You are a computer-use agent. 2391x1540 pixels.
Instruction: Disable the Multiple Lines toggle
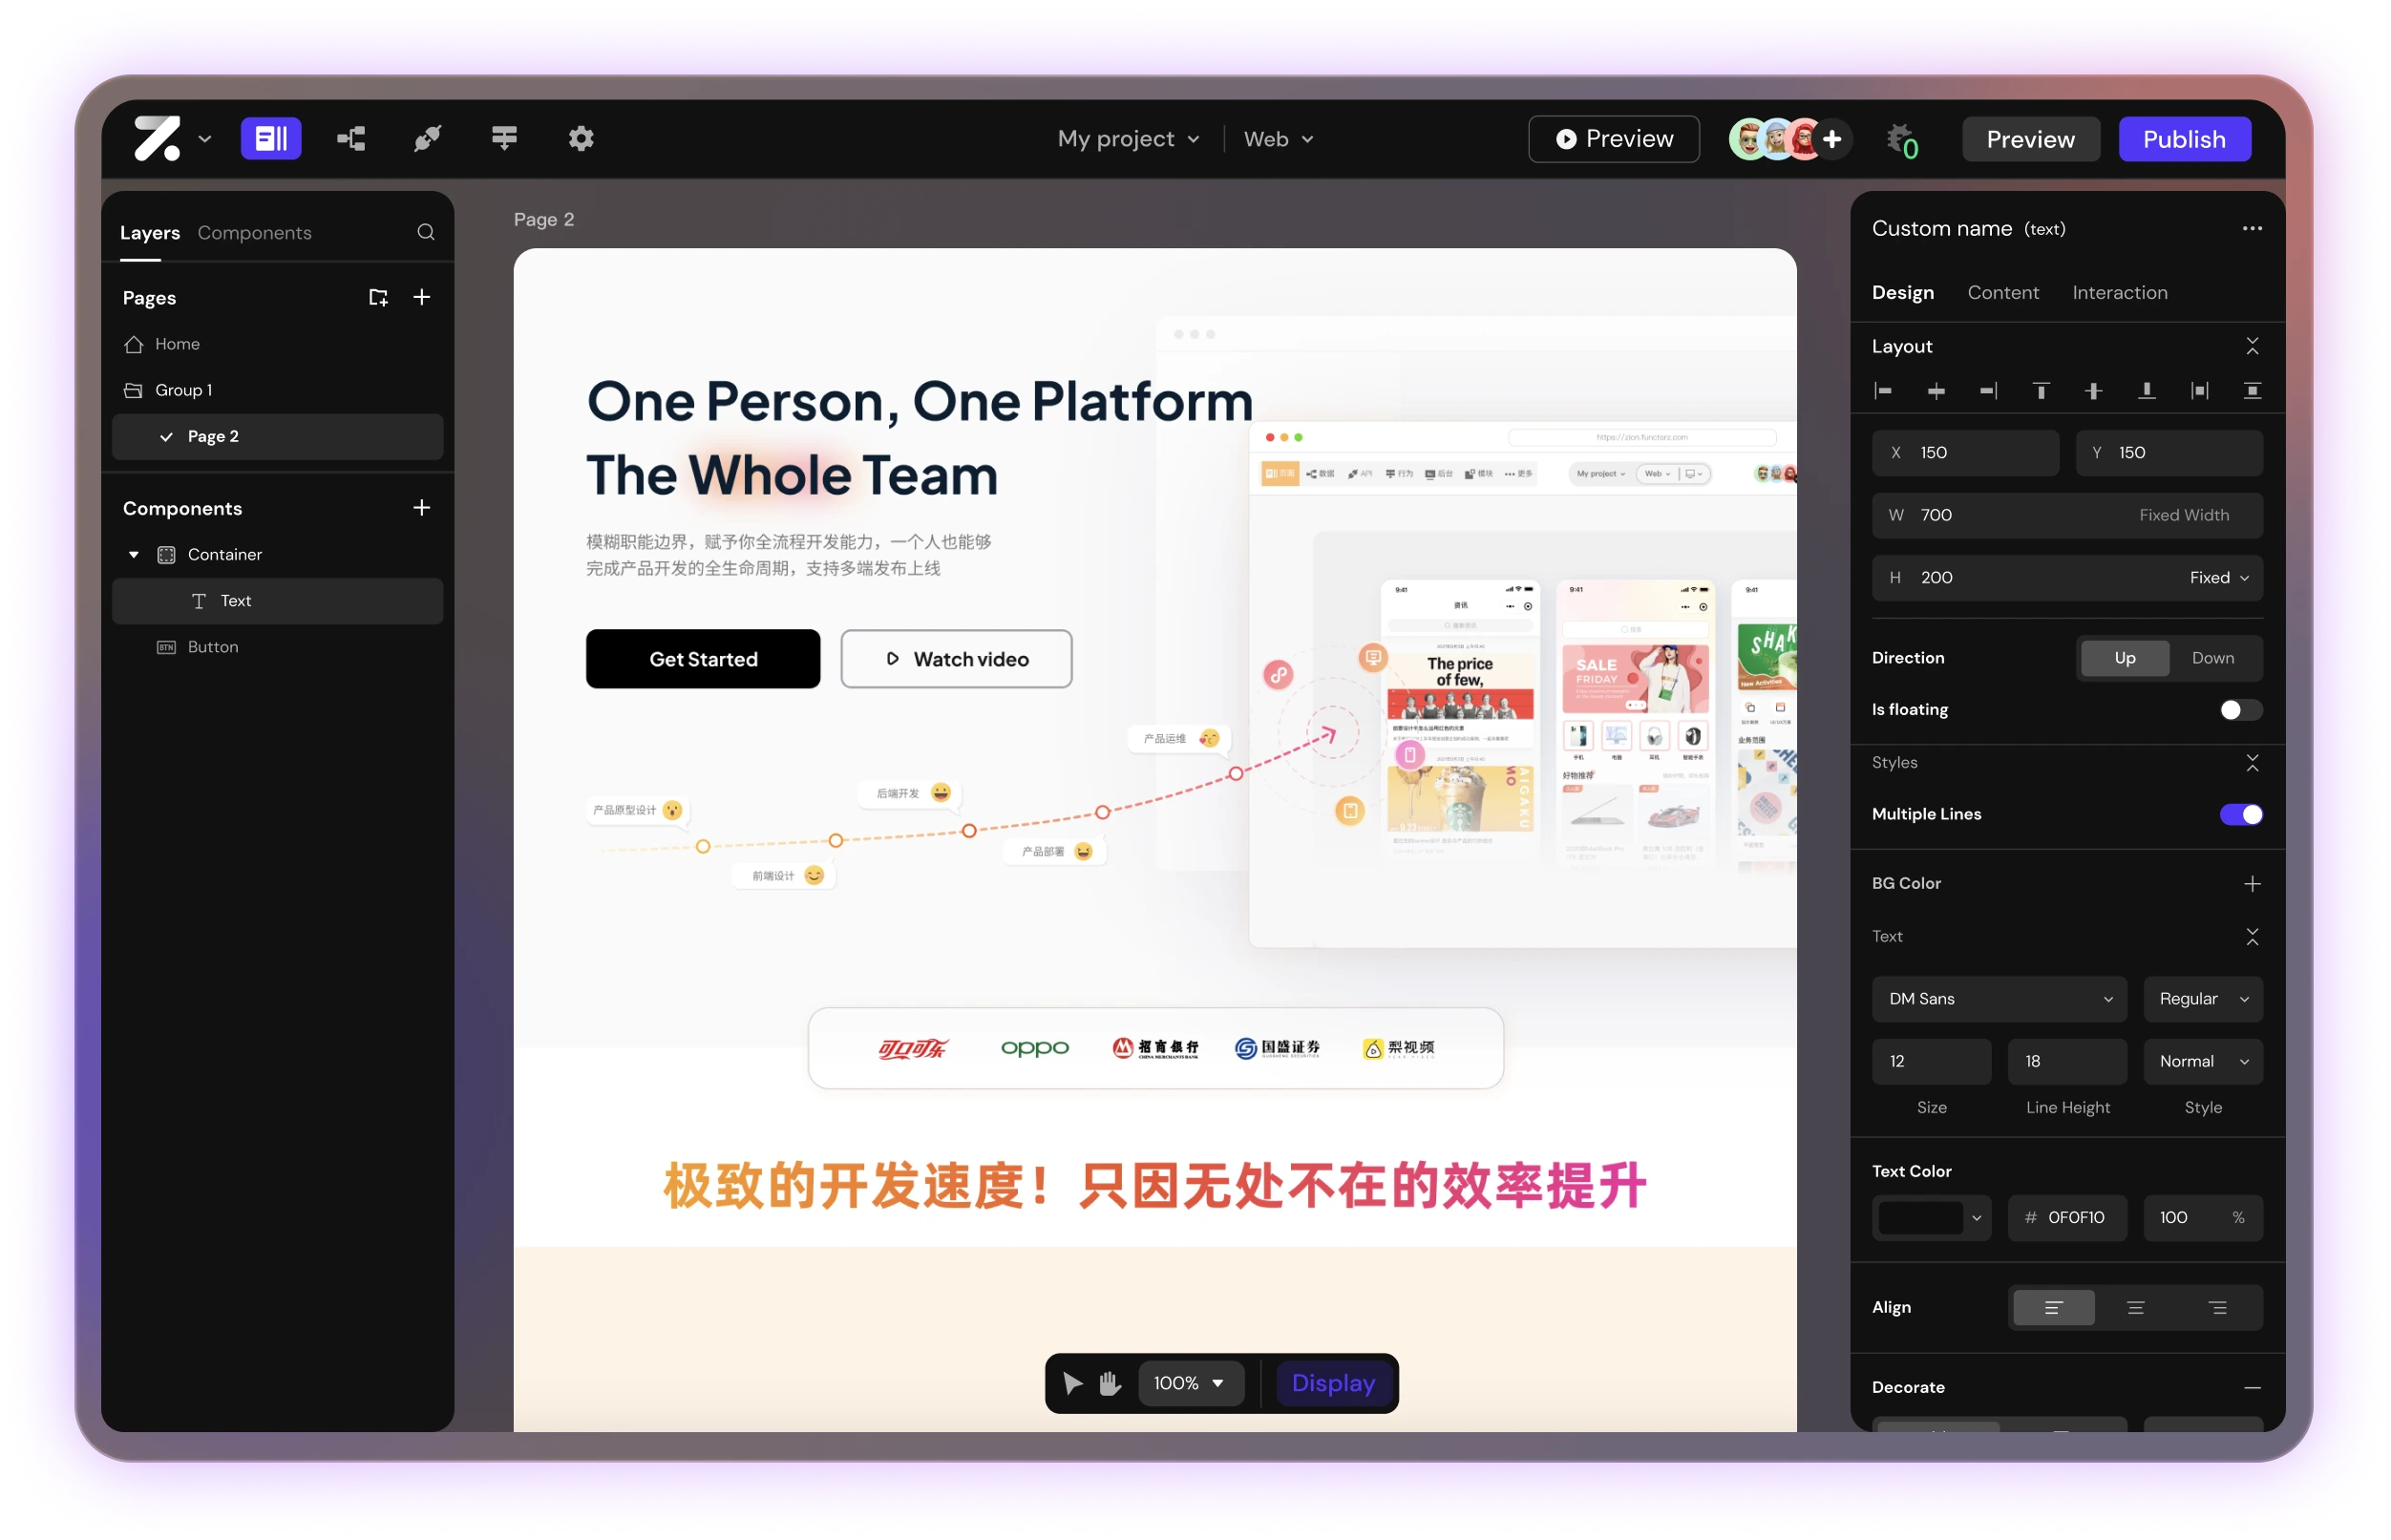[x=2242, y=814]
